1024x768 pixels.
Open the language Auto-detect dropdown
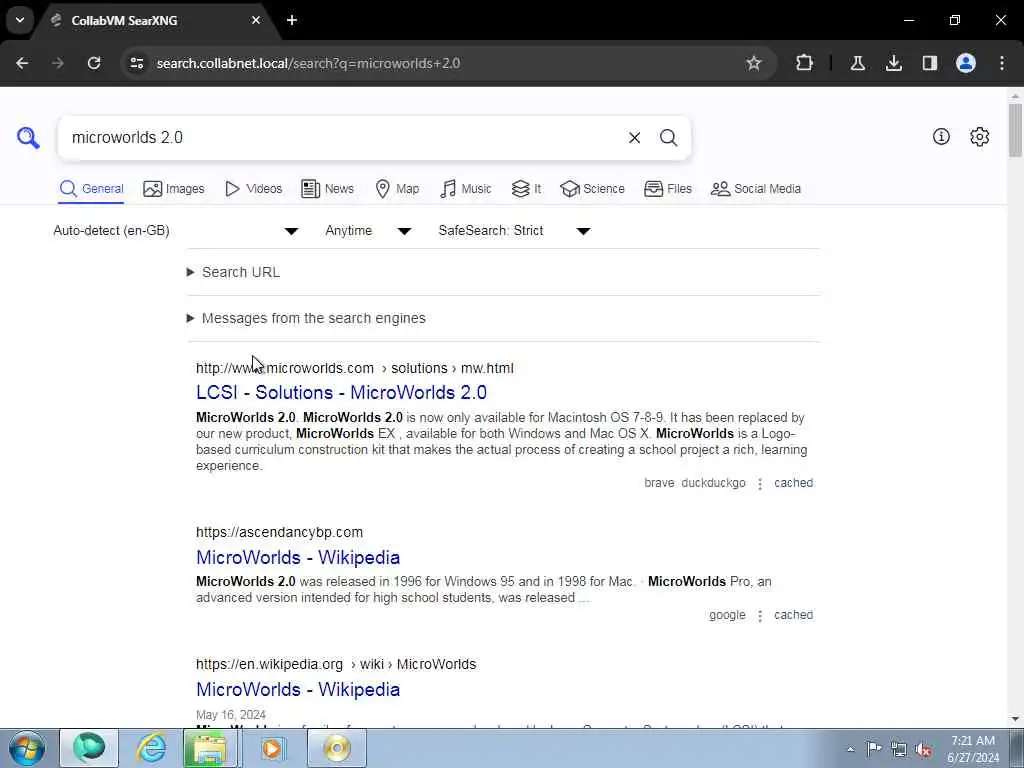(176, 231)
